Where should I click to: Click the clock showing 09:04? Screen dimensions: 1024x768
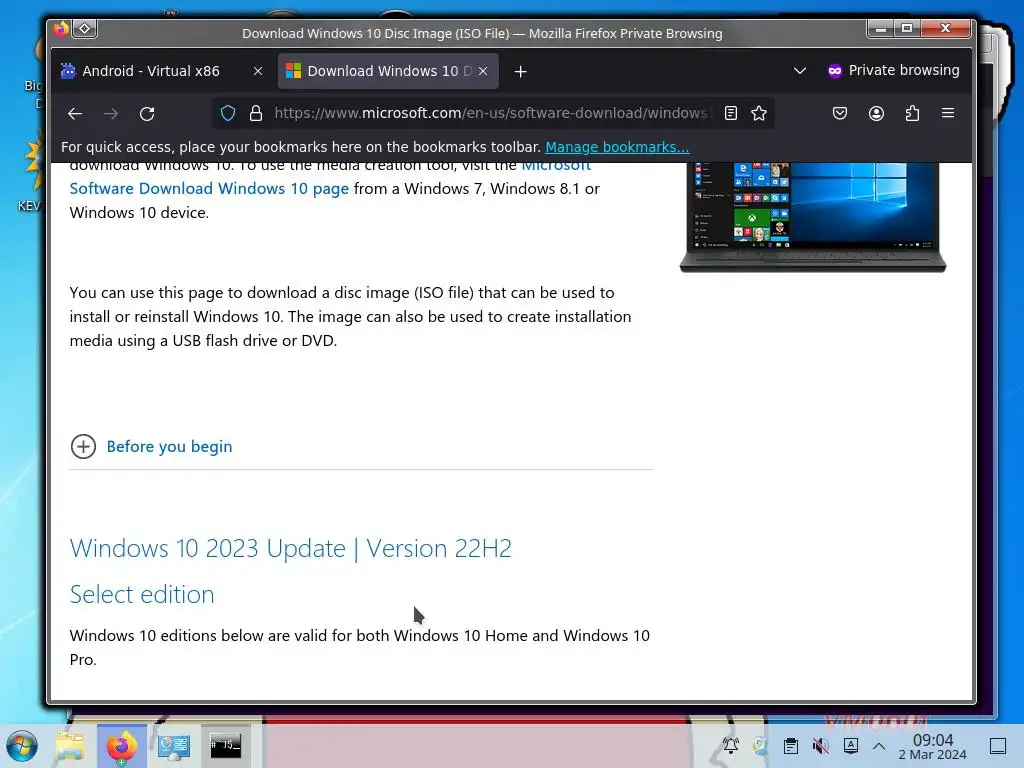tap(933, 746)
